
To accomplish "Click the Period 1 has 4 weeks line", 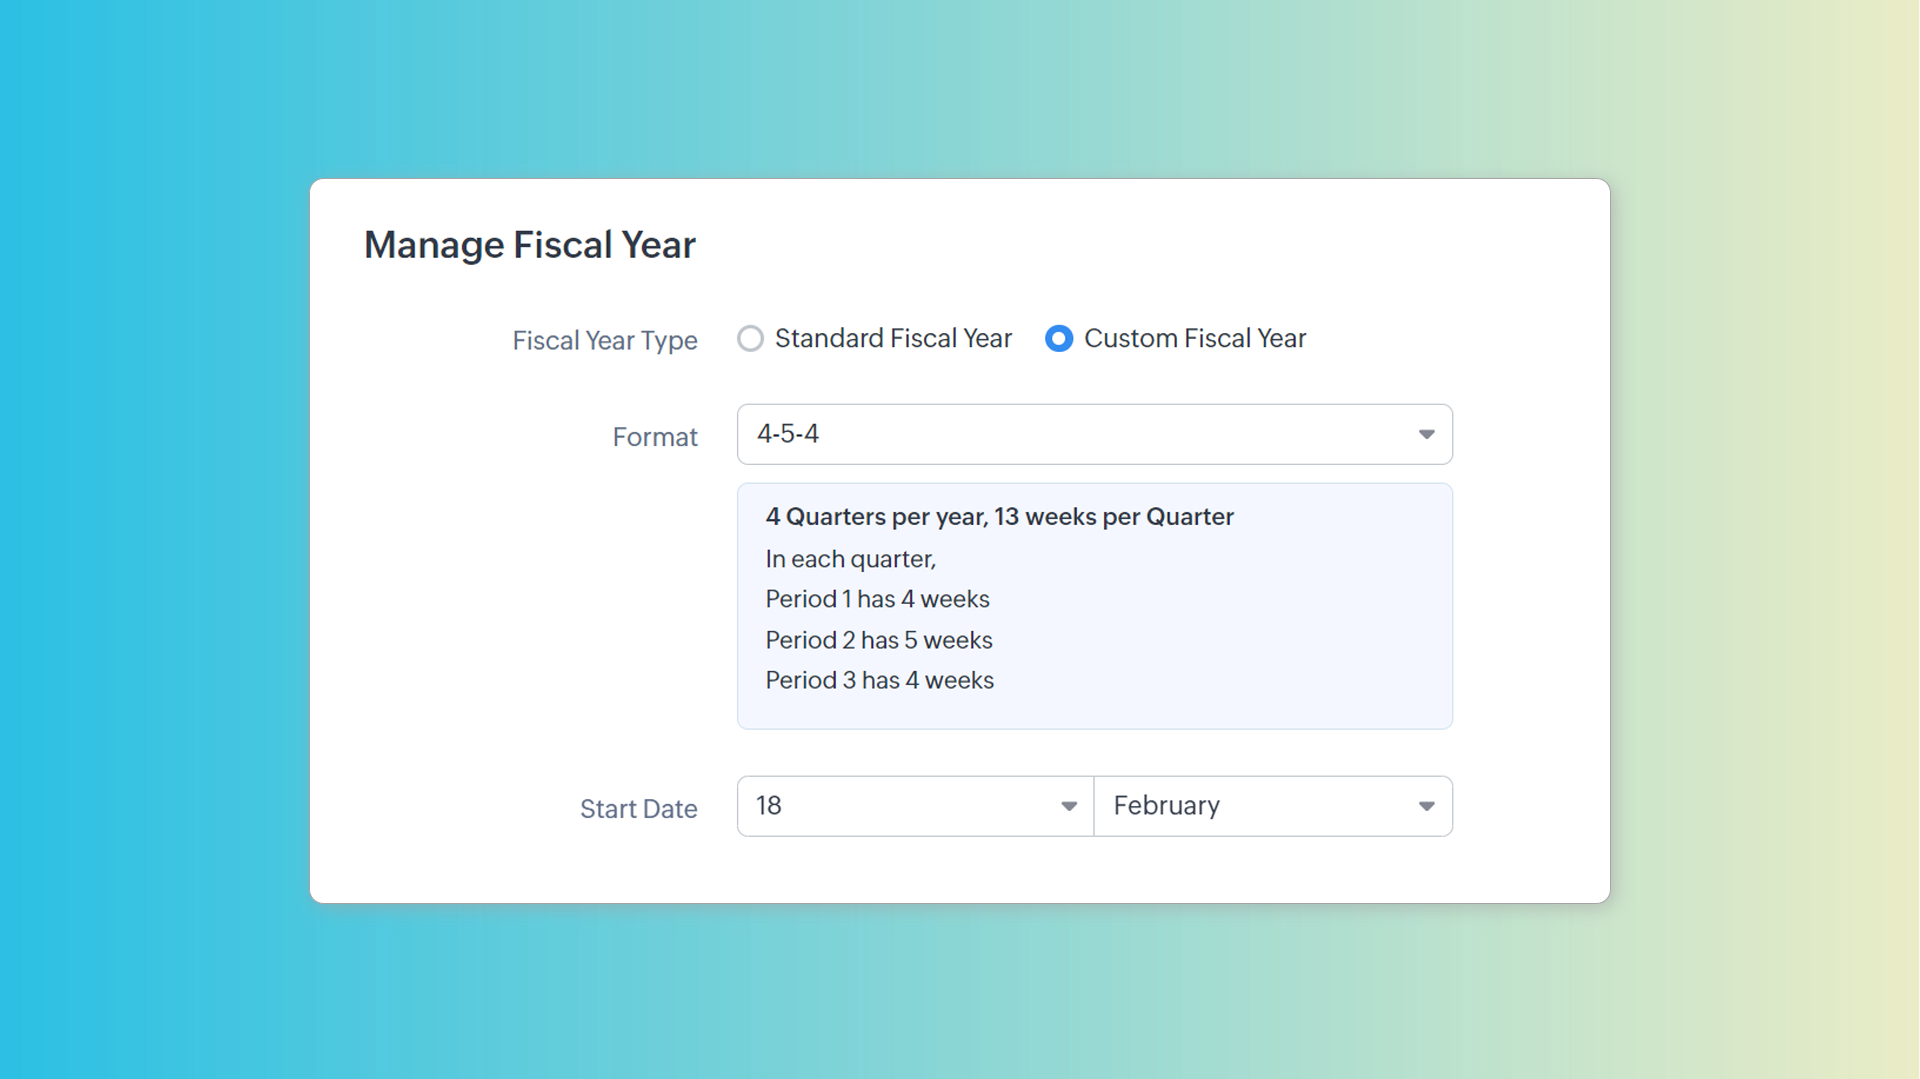I will (x=877, y=599).
